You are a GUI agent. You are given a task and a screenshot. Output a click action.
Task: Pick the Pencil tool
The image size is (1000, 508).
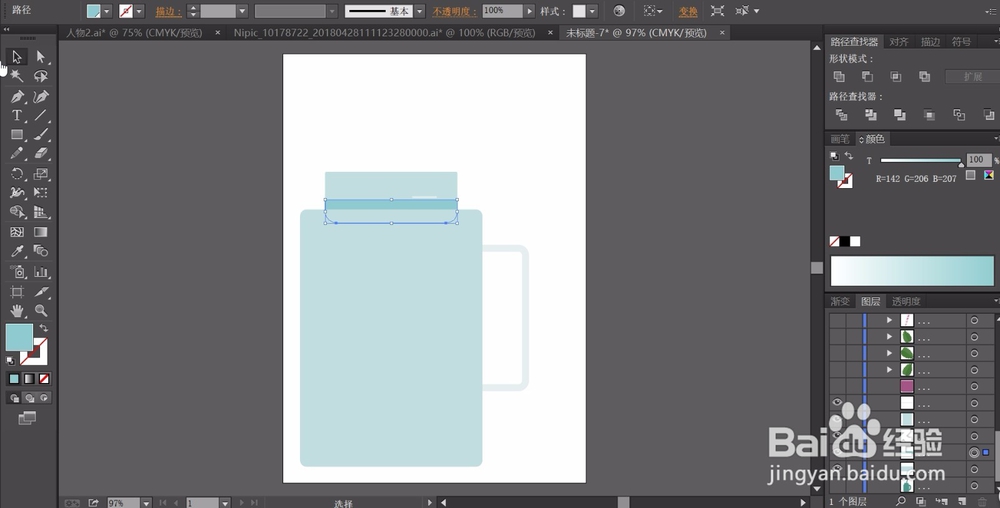tap(17, 154)
